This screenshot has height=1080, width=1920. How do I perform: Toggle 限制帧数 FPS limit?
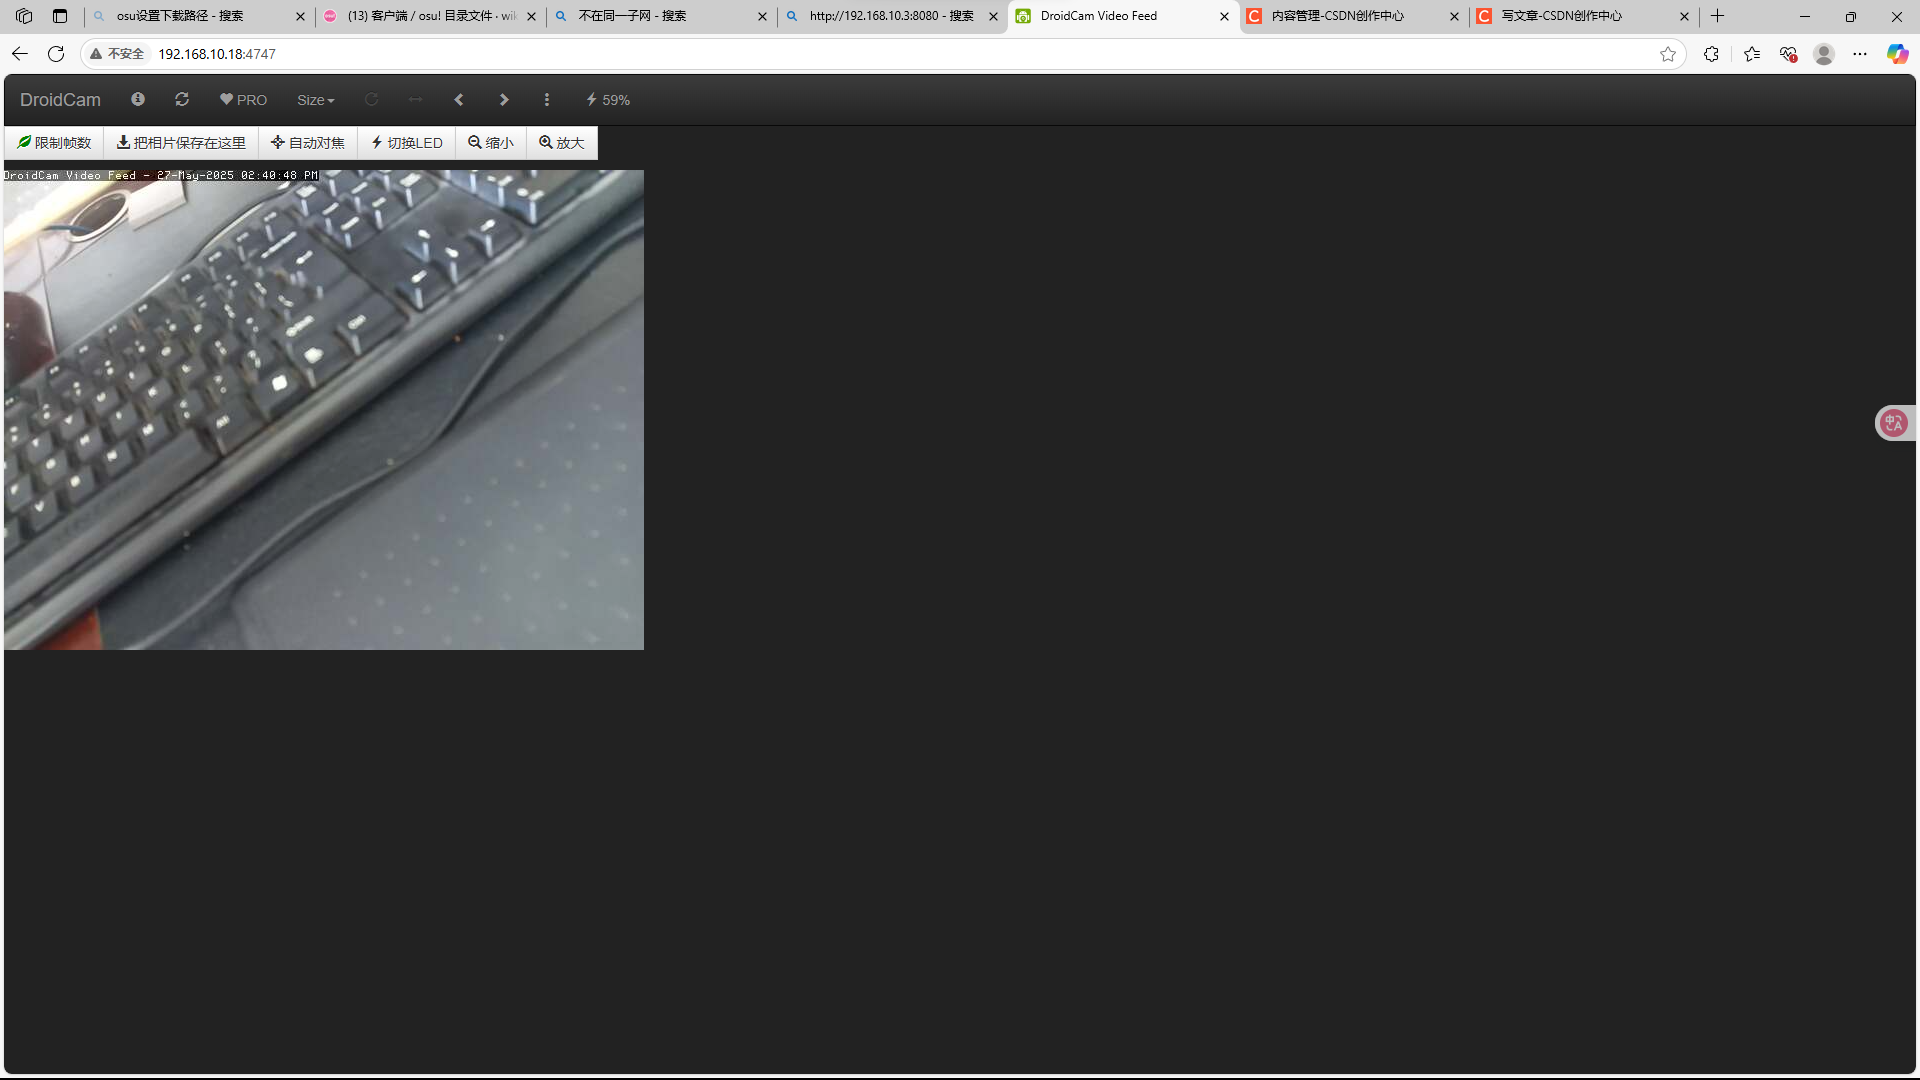(54, 143)
